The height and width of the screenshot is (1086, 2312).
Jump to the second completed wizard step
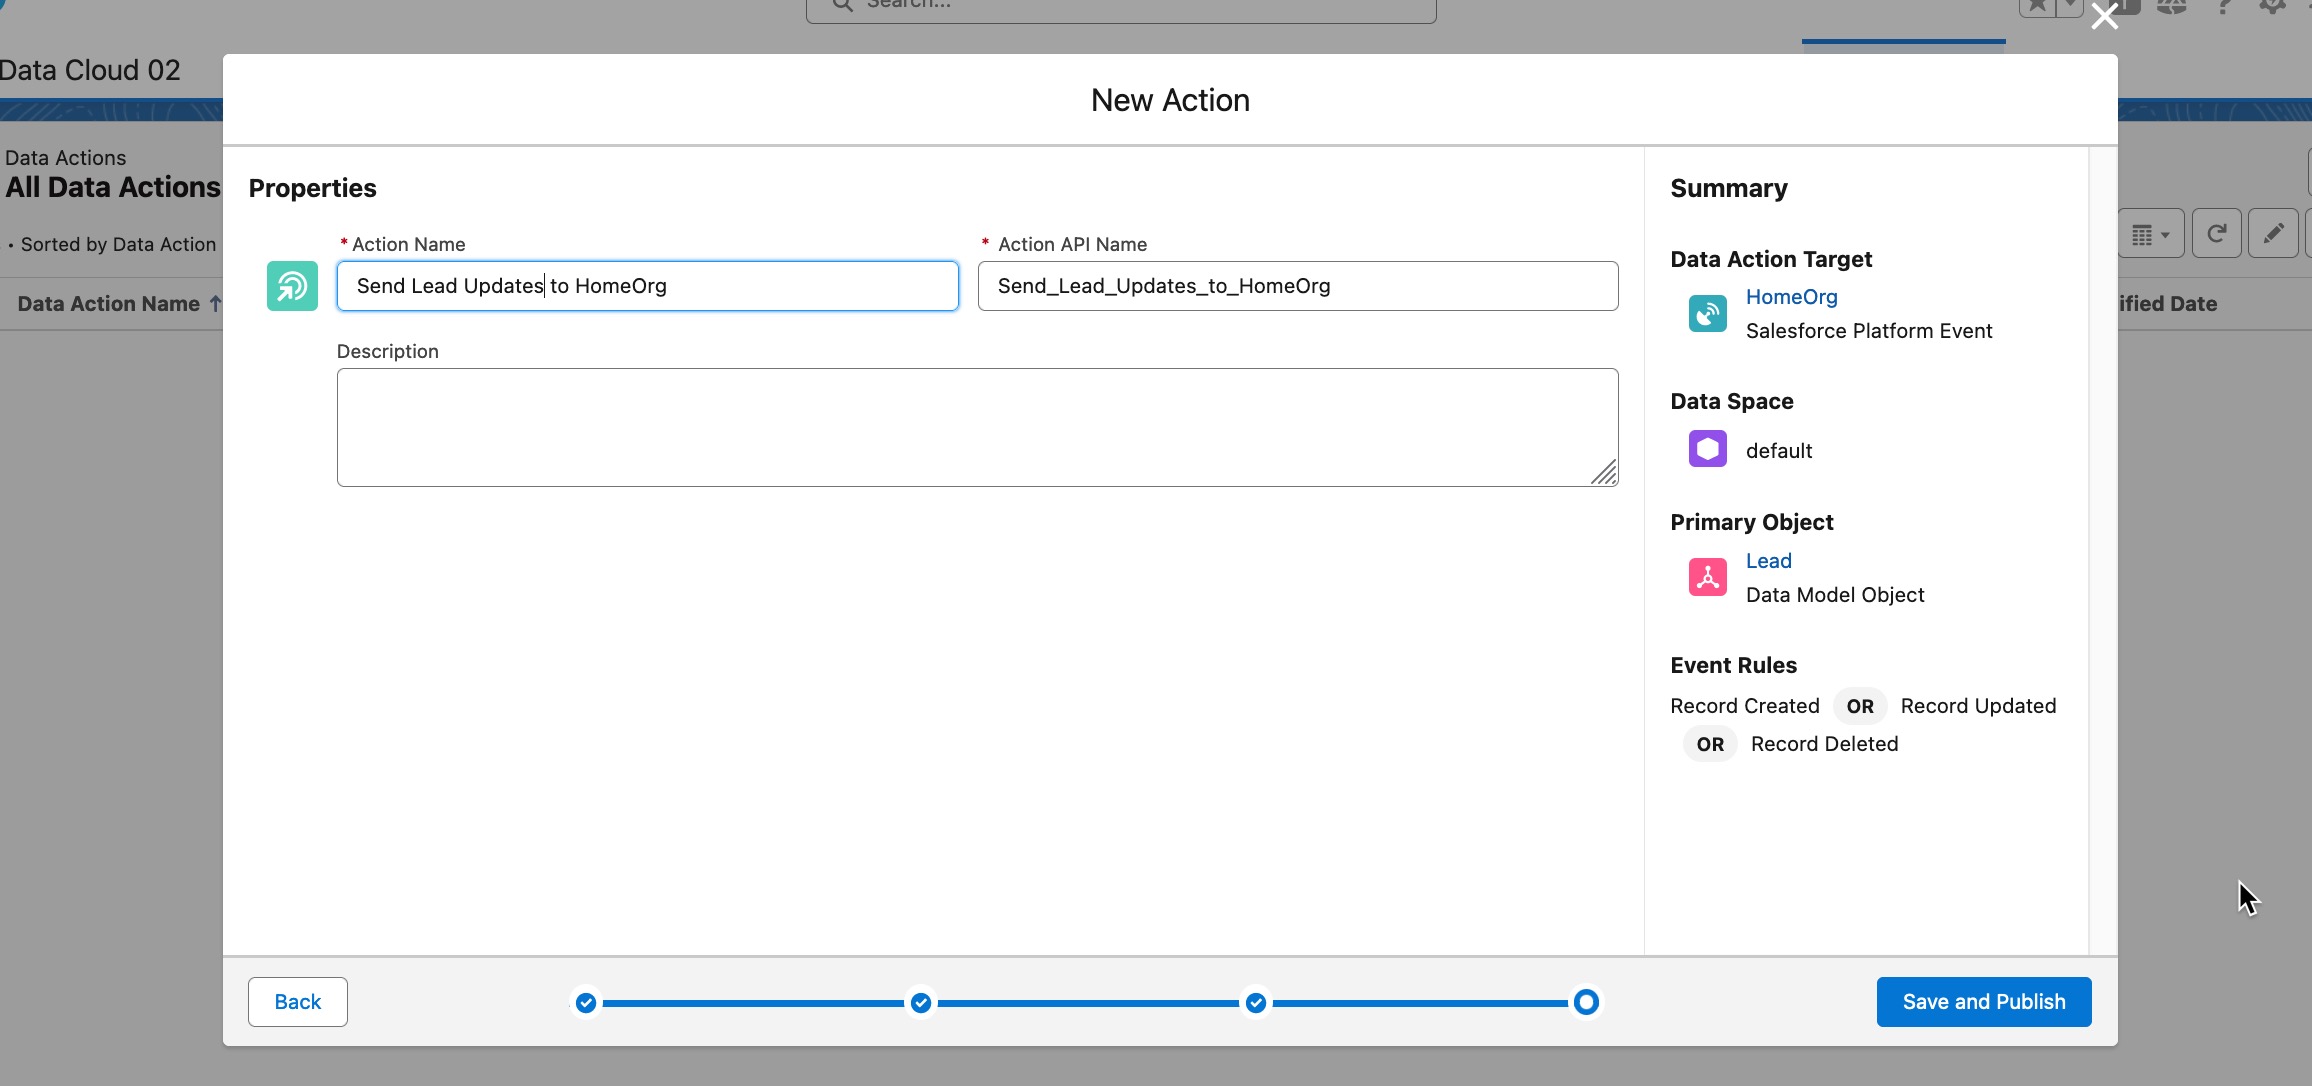pyautogui.click(x=921, y=1002)
